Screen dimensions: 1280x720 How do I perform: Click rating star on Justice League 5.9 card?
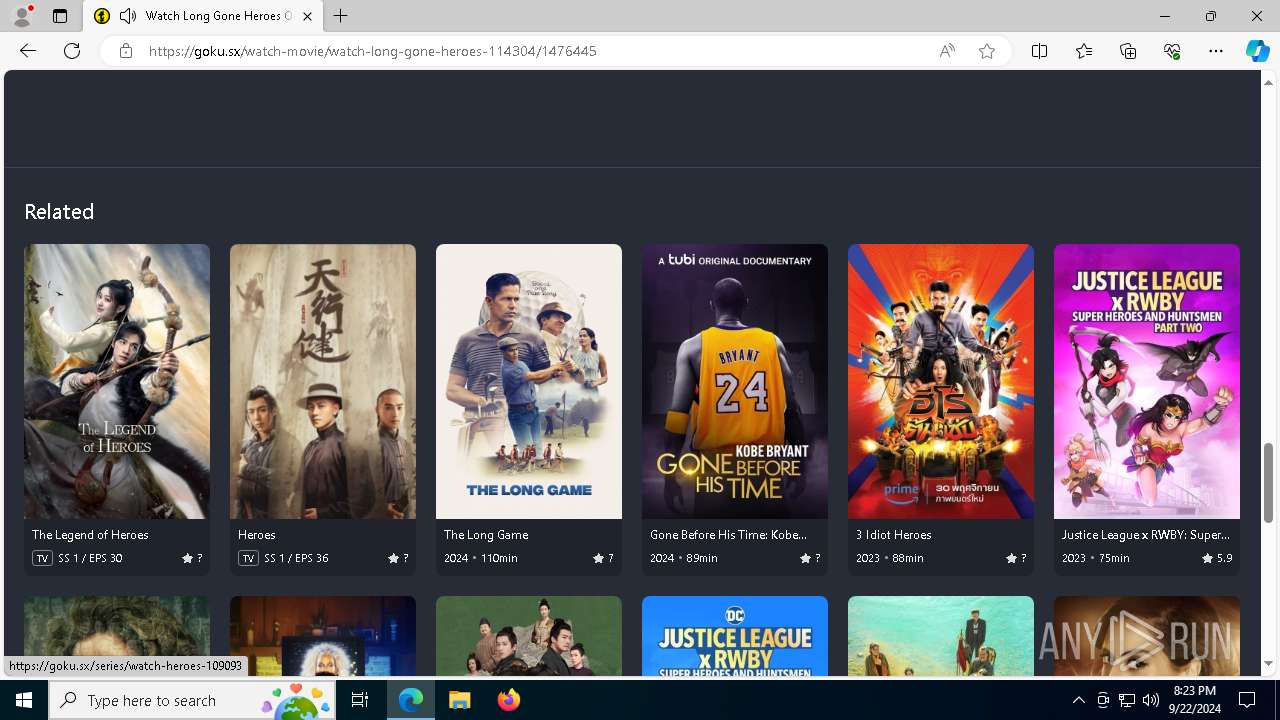tap(1207, 558)
